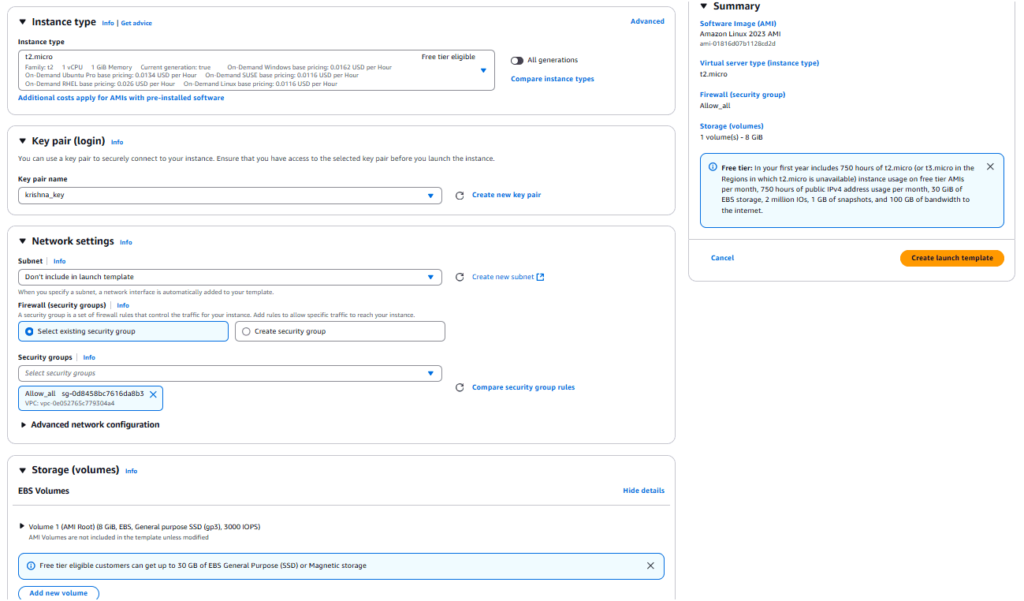
Task: Expand Advanced network configuration
Action: coord(24,425)
